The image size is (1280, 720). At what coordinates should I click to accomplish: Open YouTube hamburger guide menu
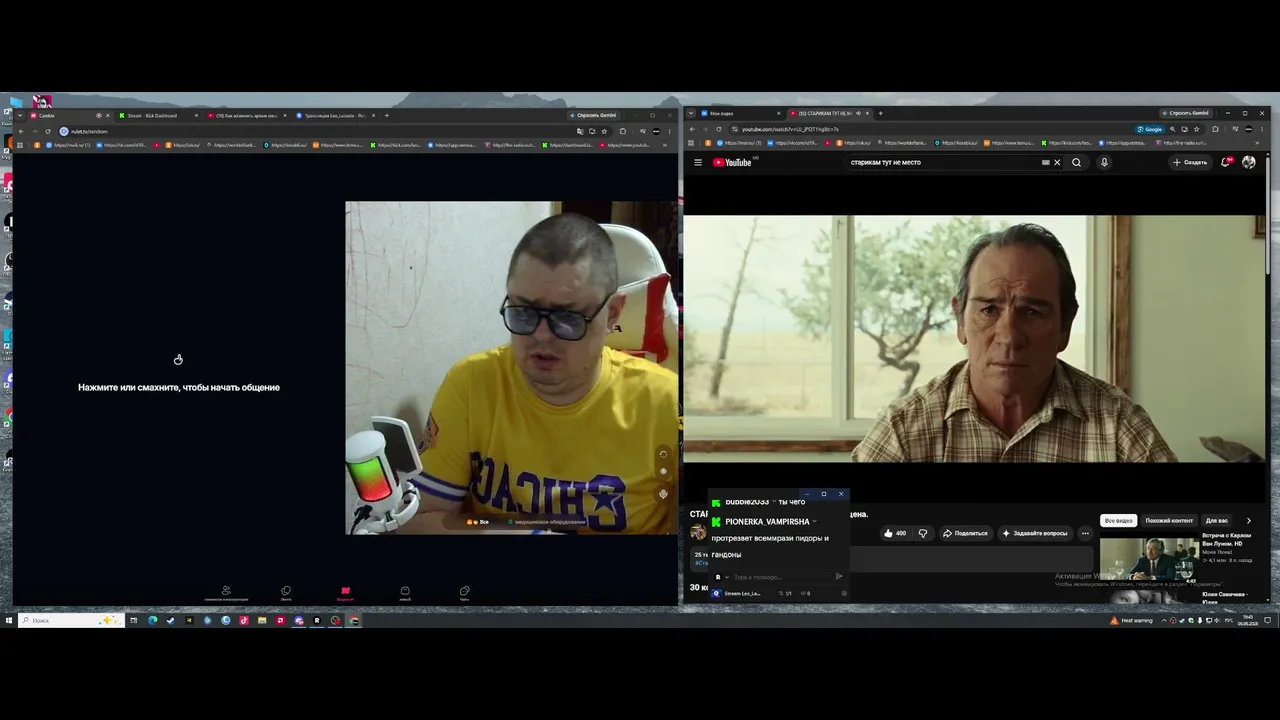698,162
